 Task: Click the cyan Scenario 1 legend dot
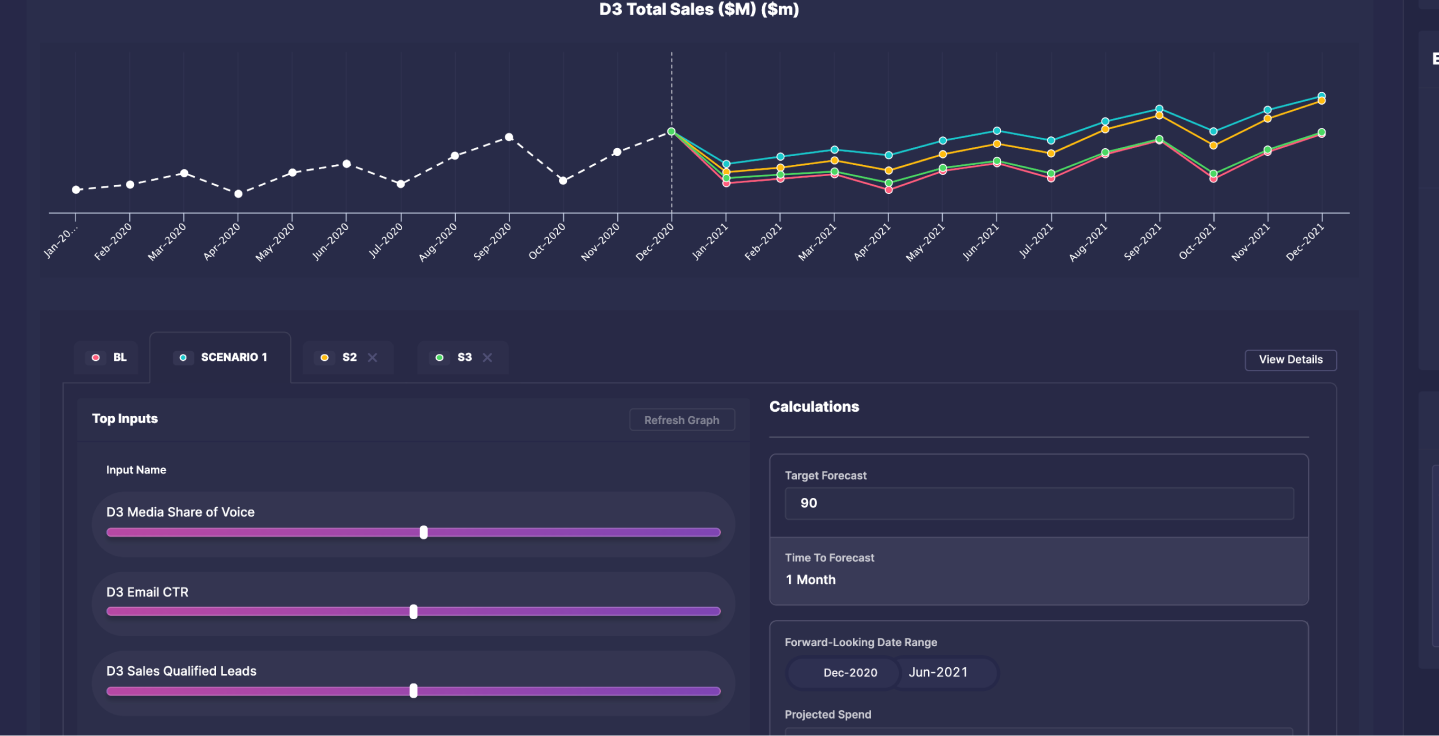[x=182, y=358]
